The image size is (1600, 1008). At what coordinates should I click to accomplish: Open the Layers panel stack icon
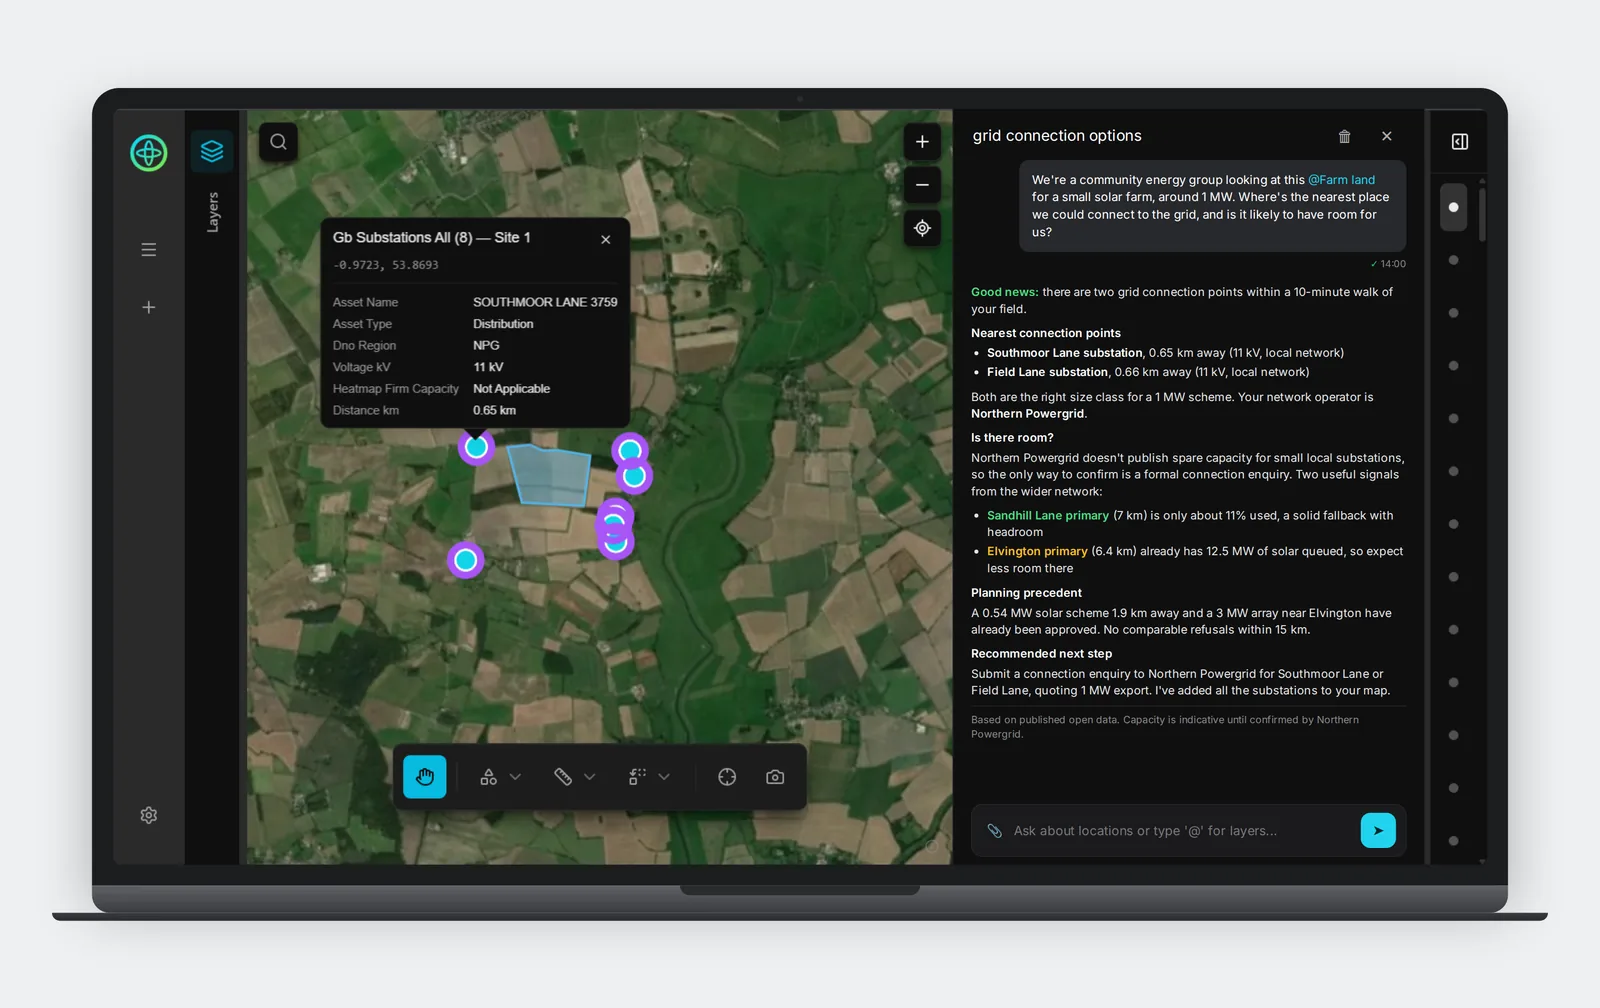point(212,152)
